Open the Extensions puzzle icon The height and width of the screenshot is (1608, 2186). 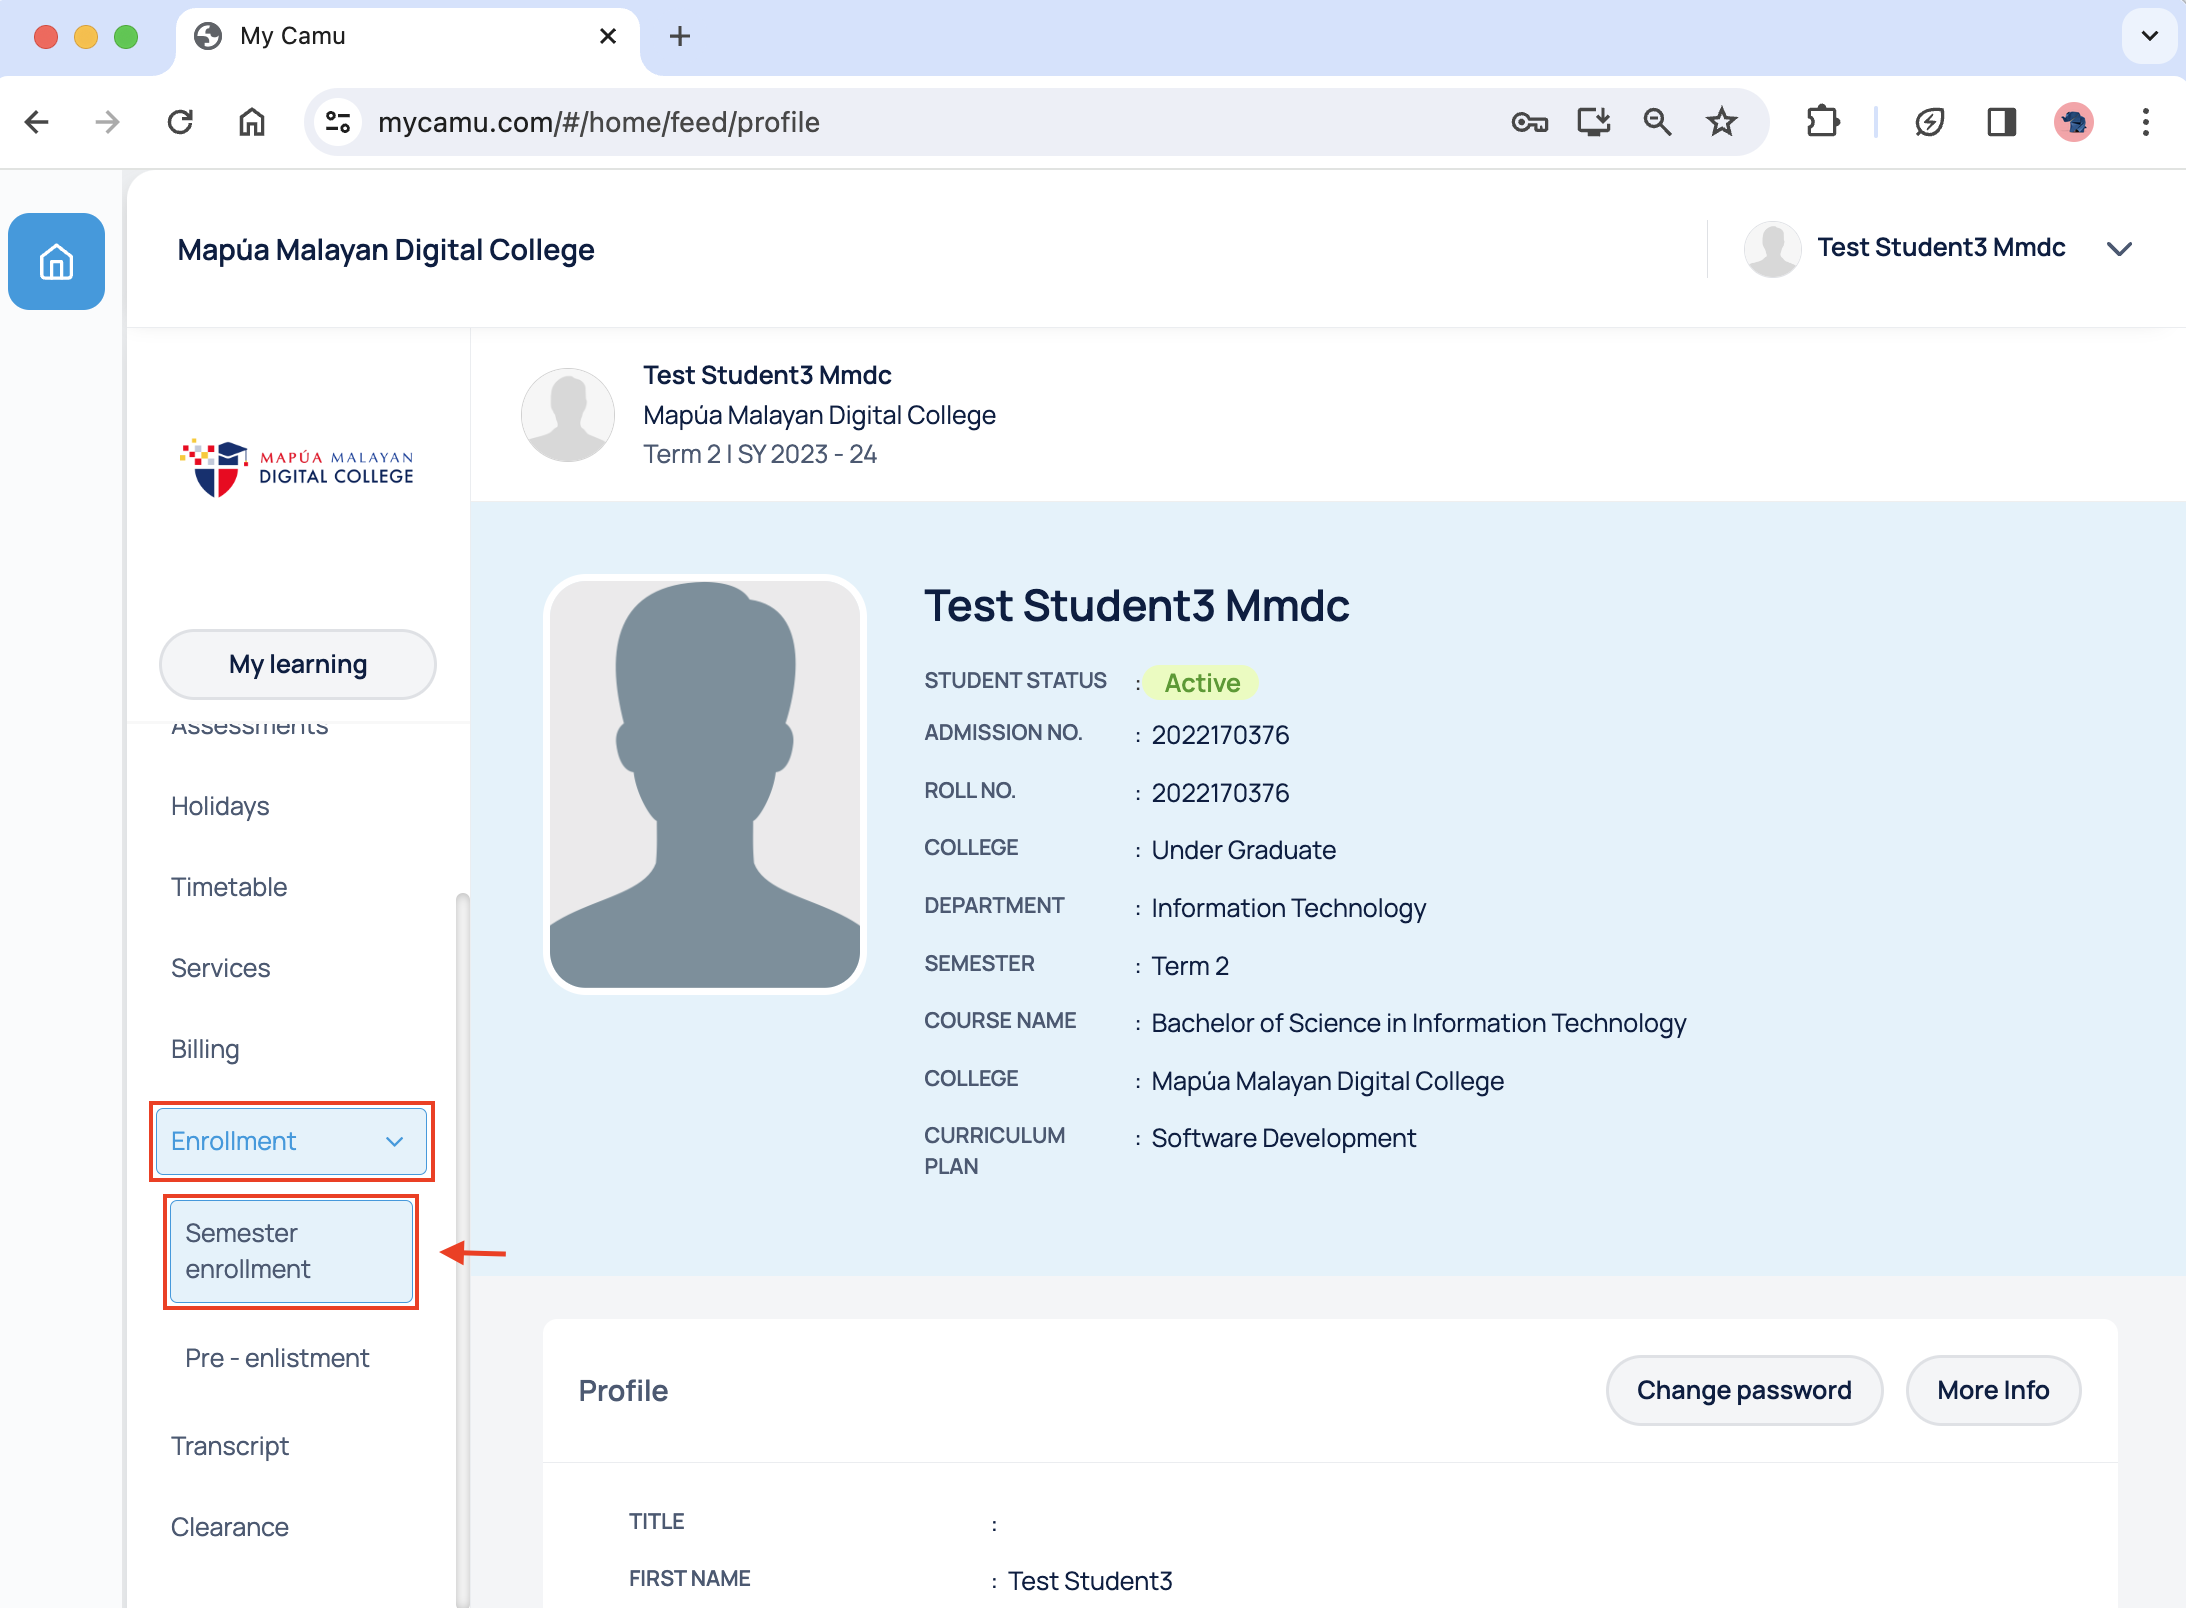click(x=1823, y=122)
